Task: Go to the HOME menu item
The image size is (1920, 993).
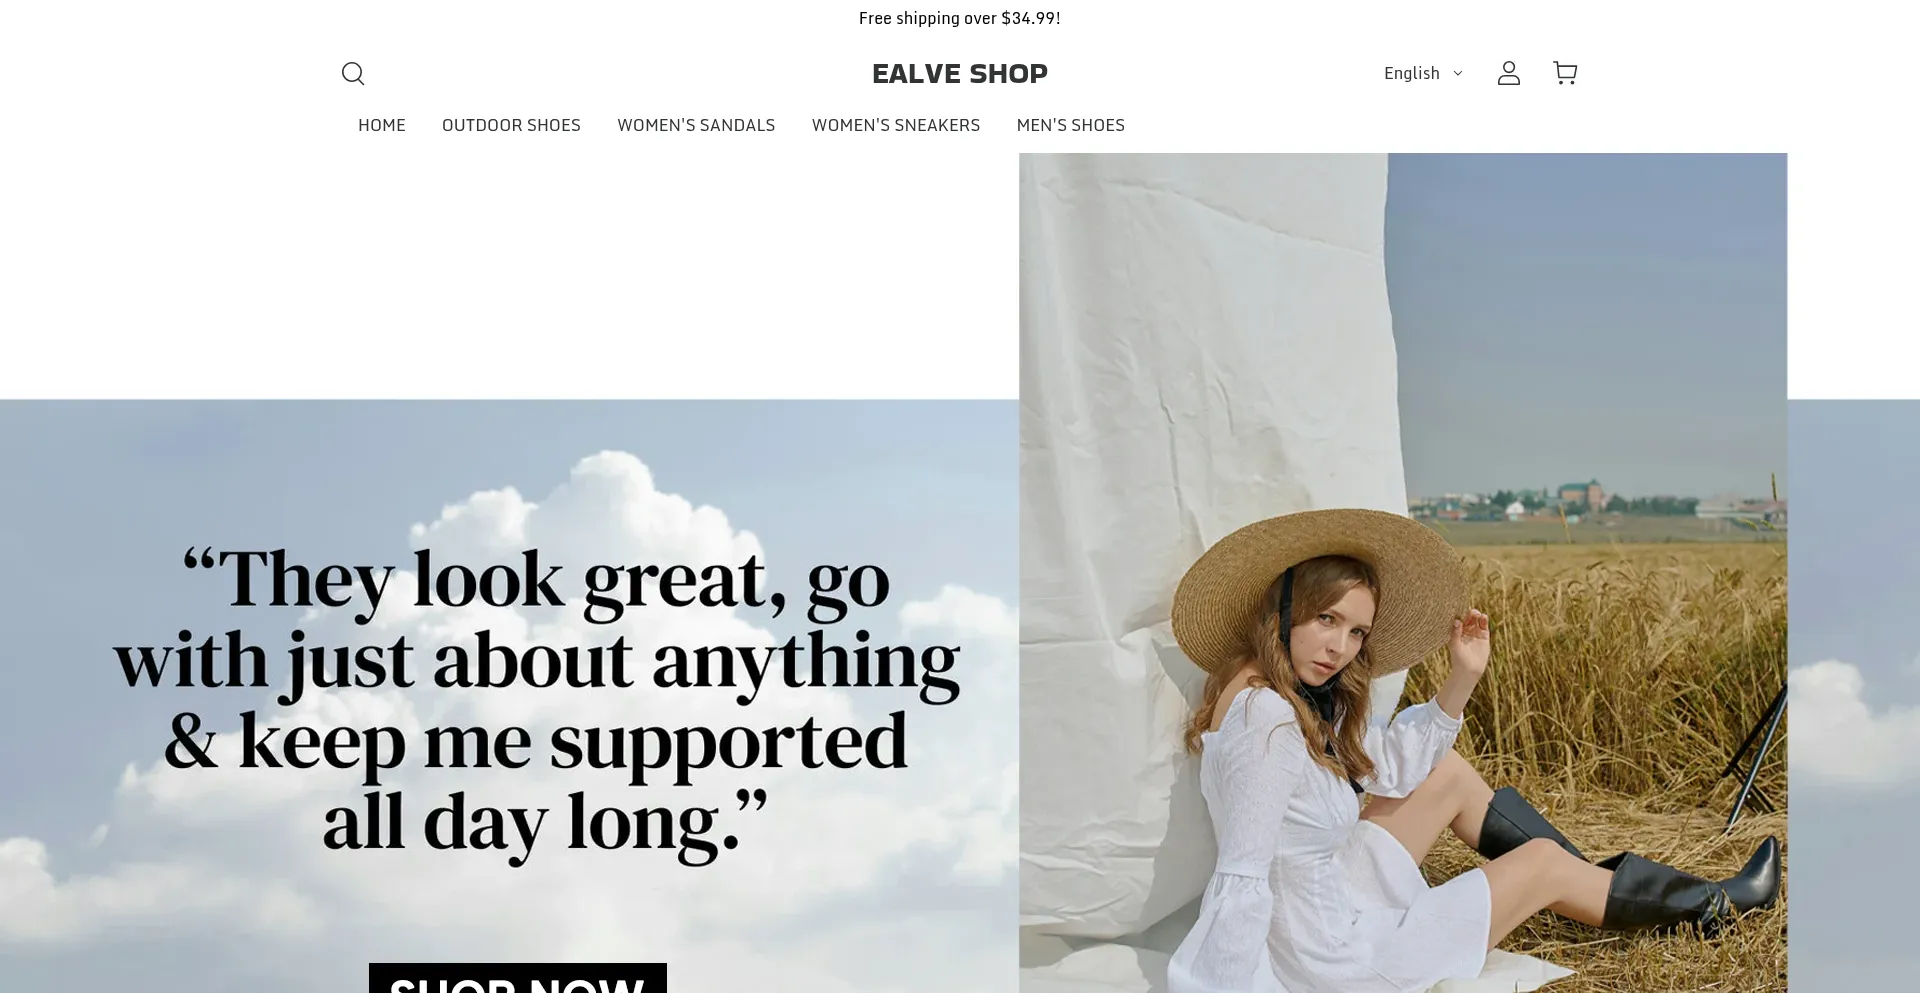Action: tap(382, 125)
